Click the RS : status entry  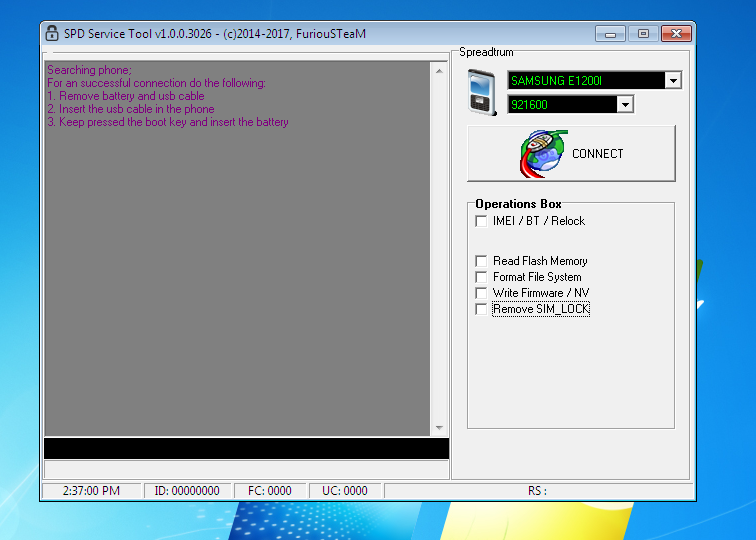[x=538, y=491]
